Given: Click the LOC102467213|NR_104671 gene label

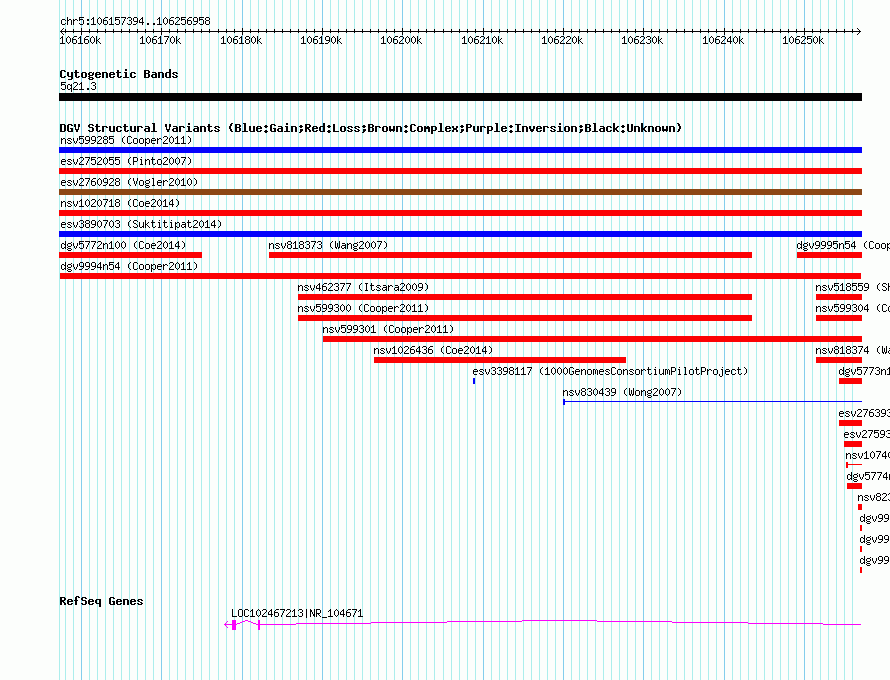Looking at the screenshot, I should click(x=297, y=613).
